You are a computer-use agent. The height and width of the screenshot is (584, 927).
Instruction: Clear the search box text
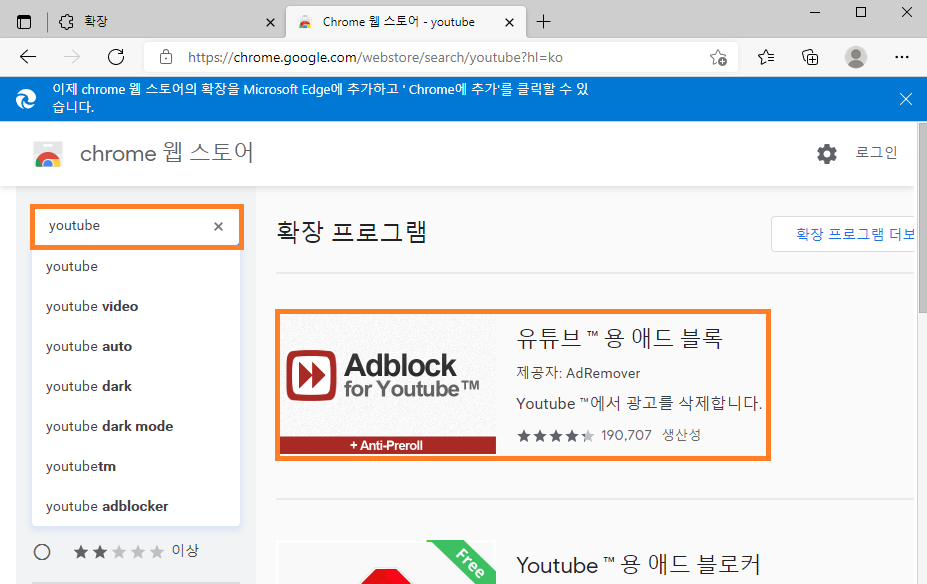coord(218,226)
